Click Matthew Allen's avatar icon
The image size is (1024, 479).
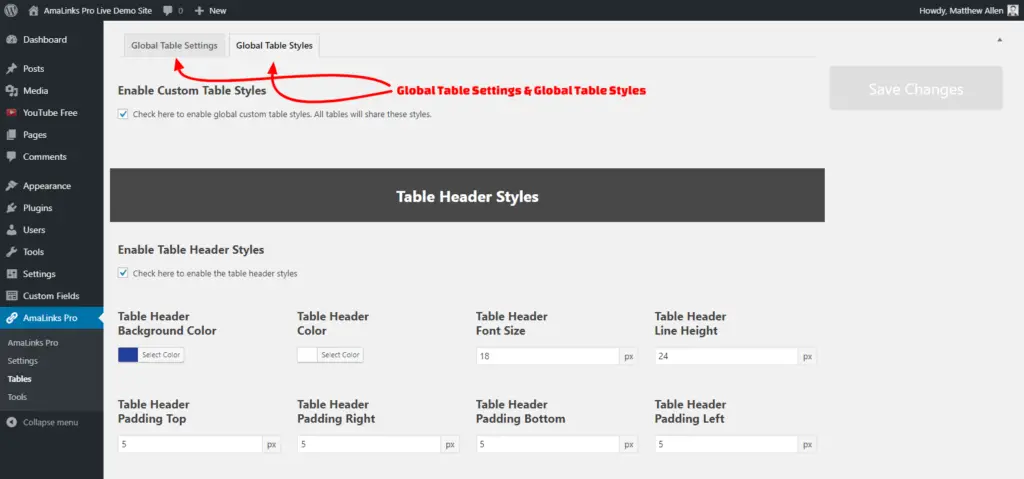(1012, 10)
